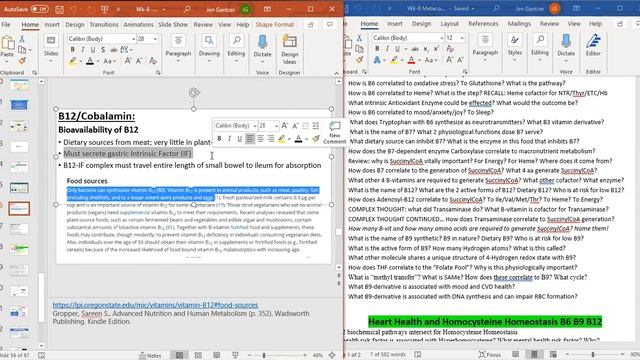Screen dimensions: 640x360
Task: Align text left in floating mini toolbar
Action: pyautogui.click(x=250, y=139)
